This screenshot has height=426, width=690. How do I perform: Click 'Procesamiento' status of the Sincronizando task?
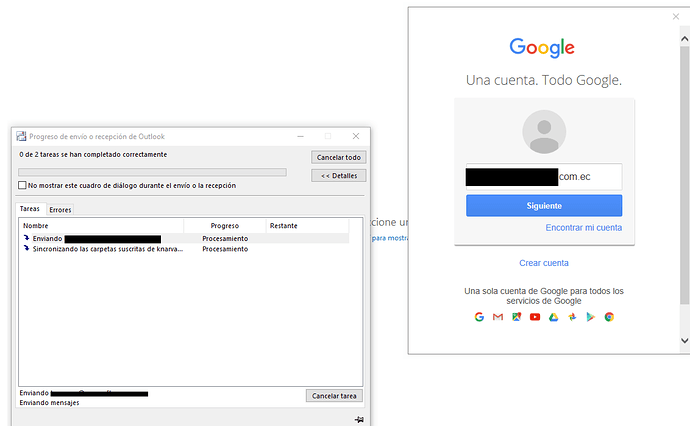(x=225, y=249)
